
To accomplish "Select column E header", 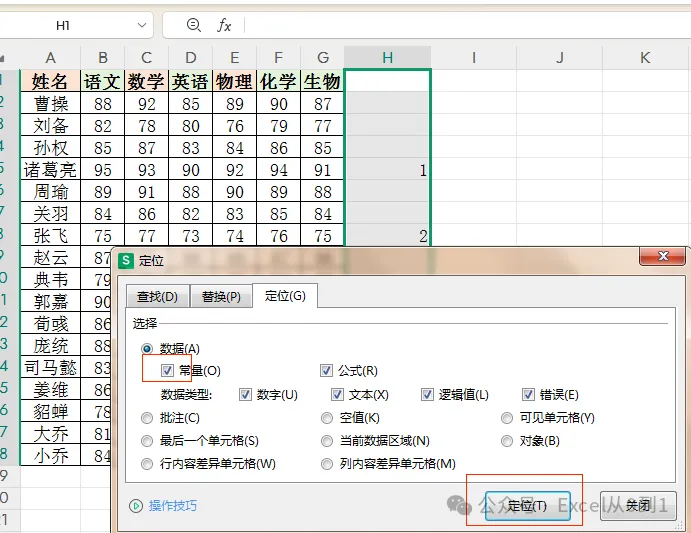I will click(235, 58).
